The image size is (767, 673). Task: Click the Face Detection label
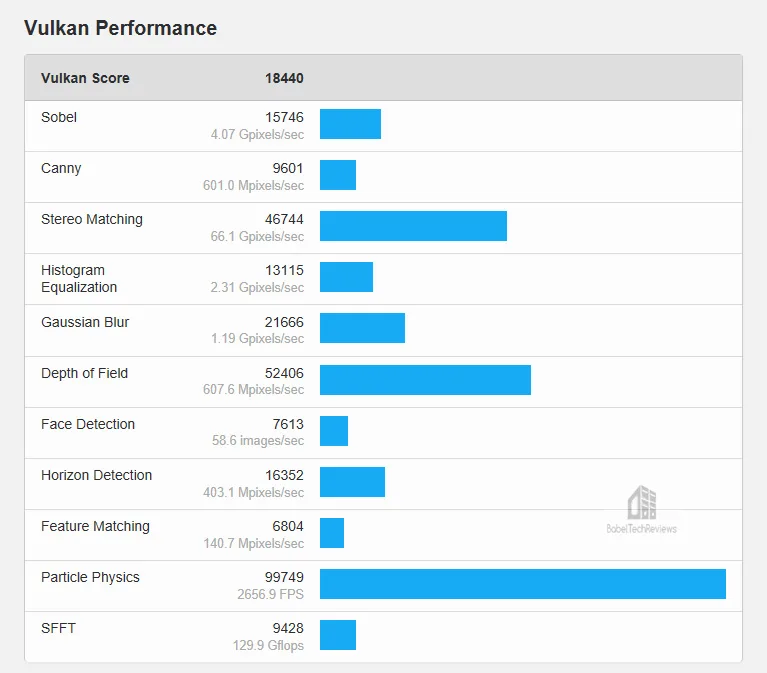pyautogui.click(x=88, y=424)
